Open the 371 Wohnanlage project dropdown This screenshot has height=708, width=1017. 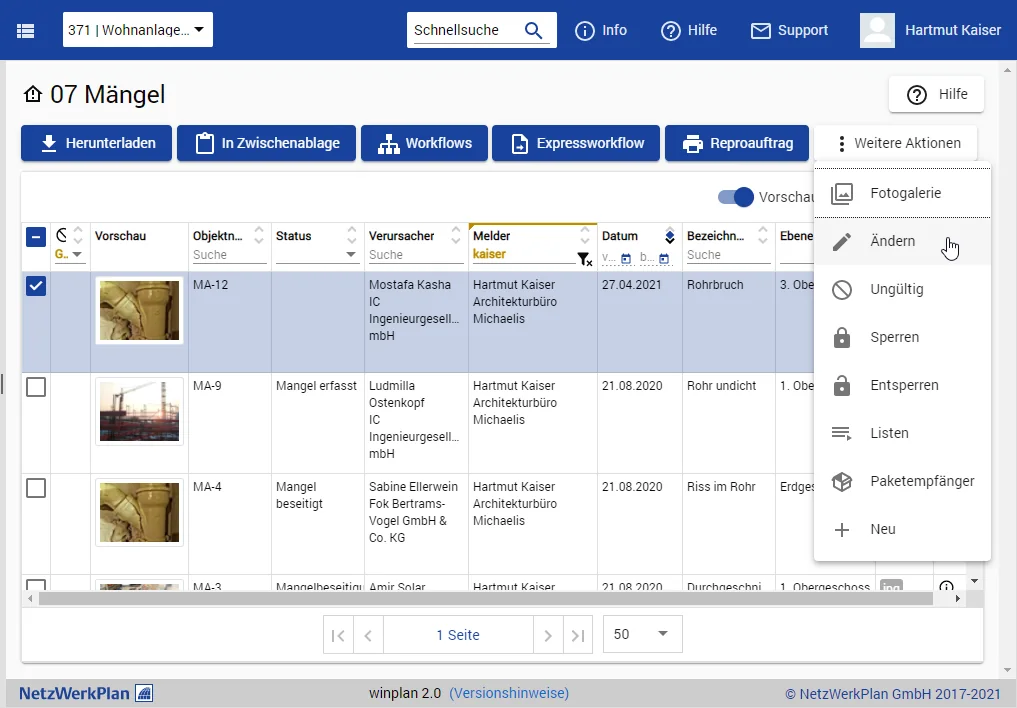click(x=138, y=30)
